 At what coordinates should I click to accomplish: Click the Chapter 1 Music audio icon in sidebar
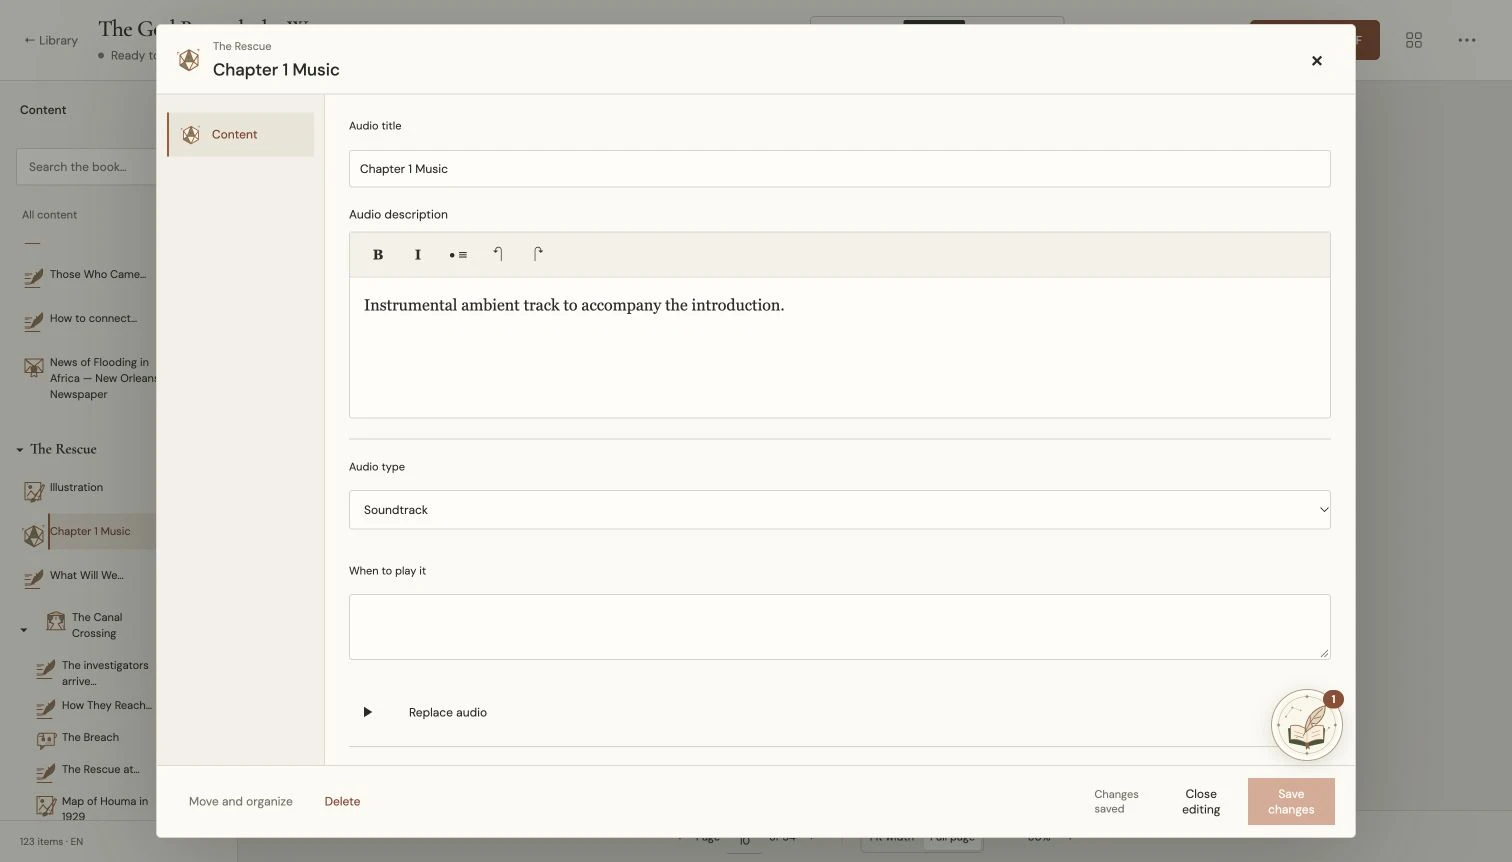tap(34, 535)
